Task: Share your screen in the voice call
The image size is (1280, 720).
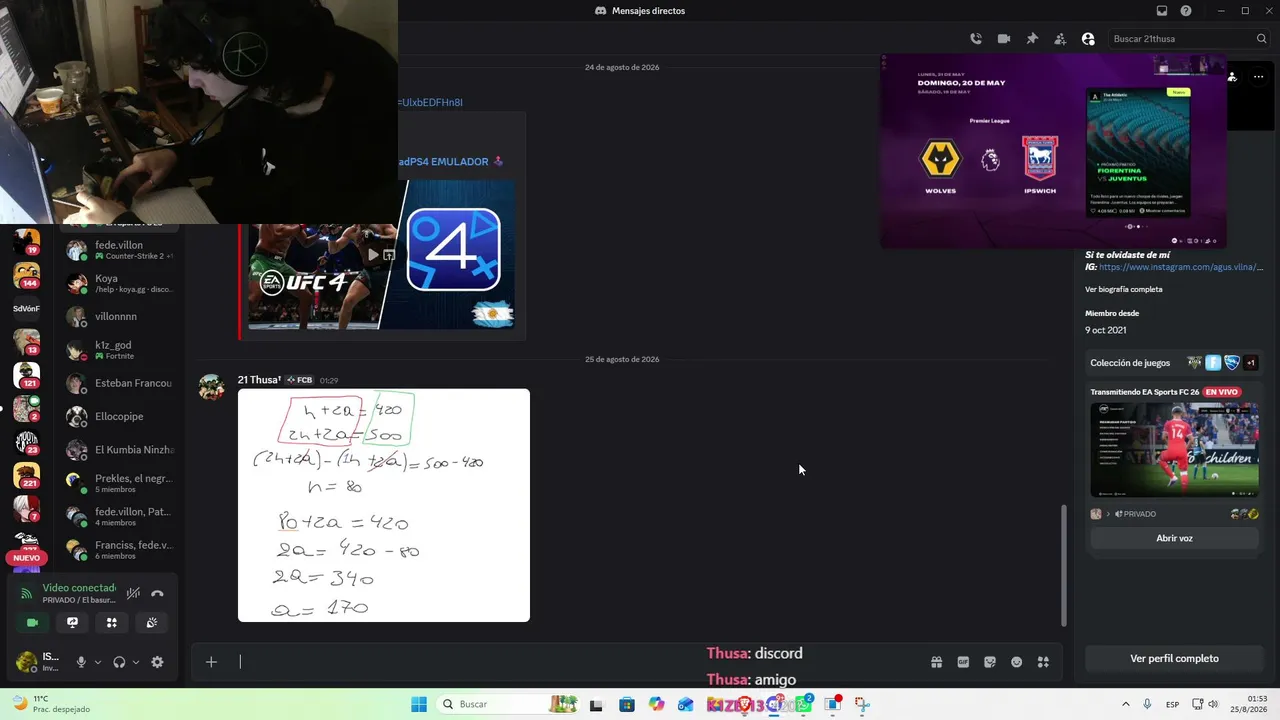Action: click(72, 622)
